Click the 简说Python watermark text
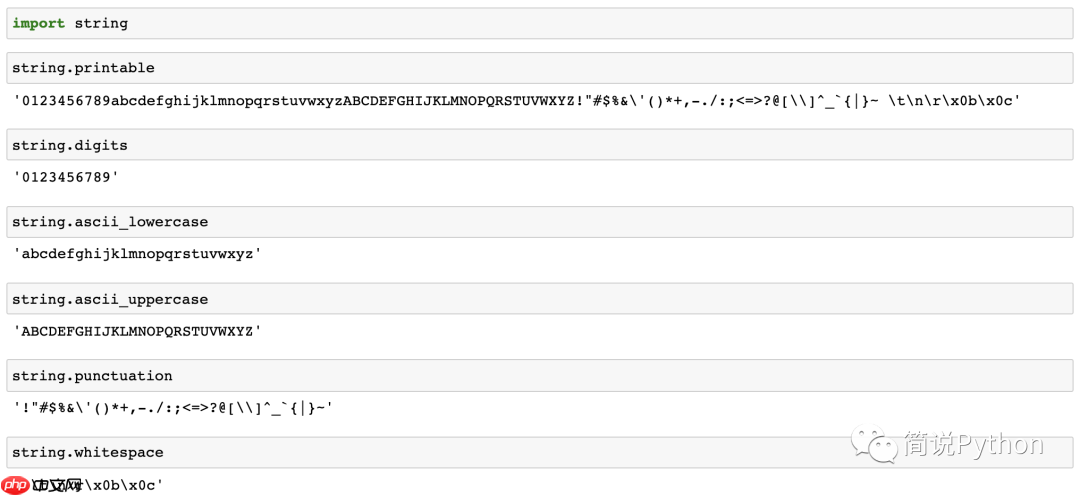 973,445
